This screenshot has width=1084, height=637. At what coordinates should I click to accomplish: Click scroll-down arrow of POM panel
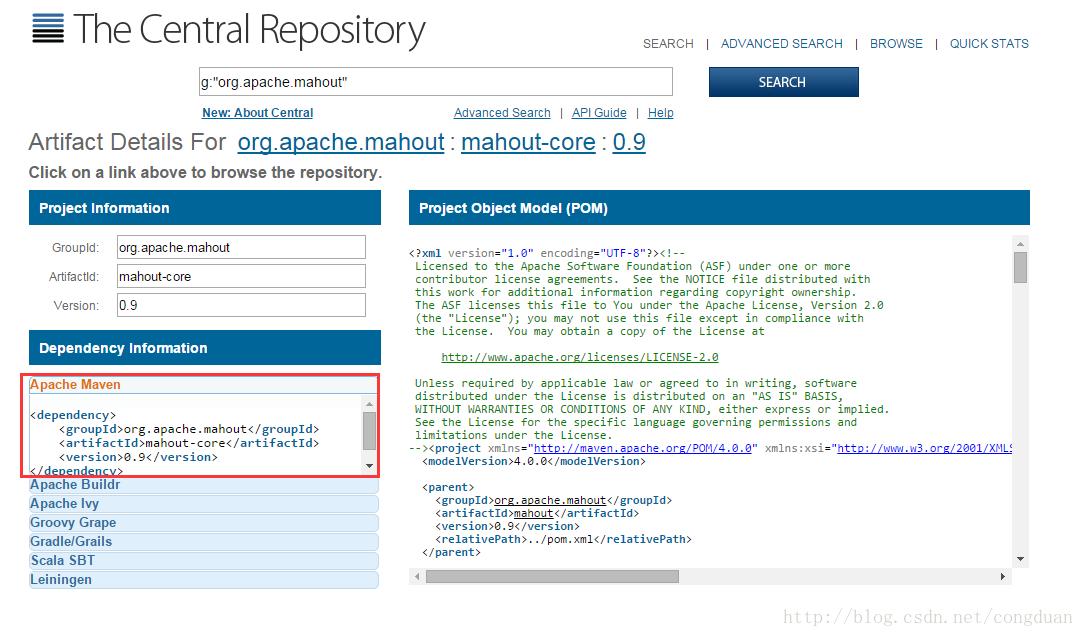(1020, 559)
